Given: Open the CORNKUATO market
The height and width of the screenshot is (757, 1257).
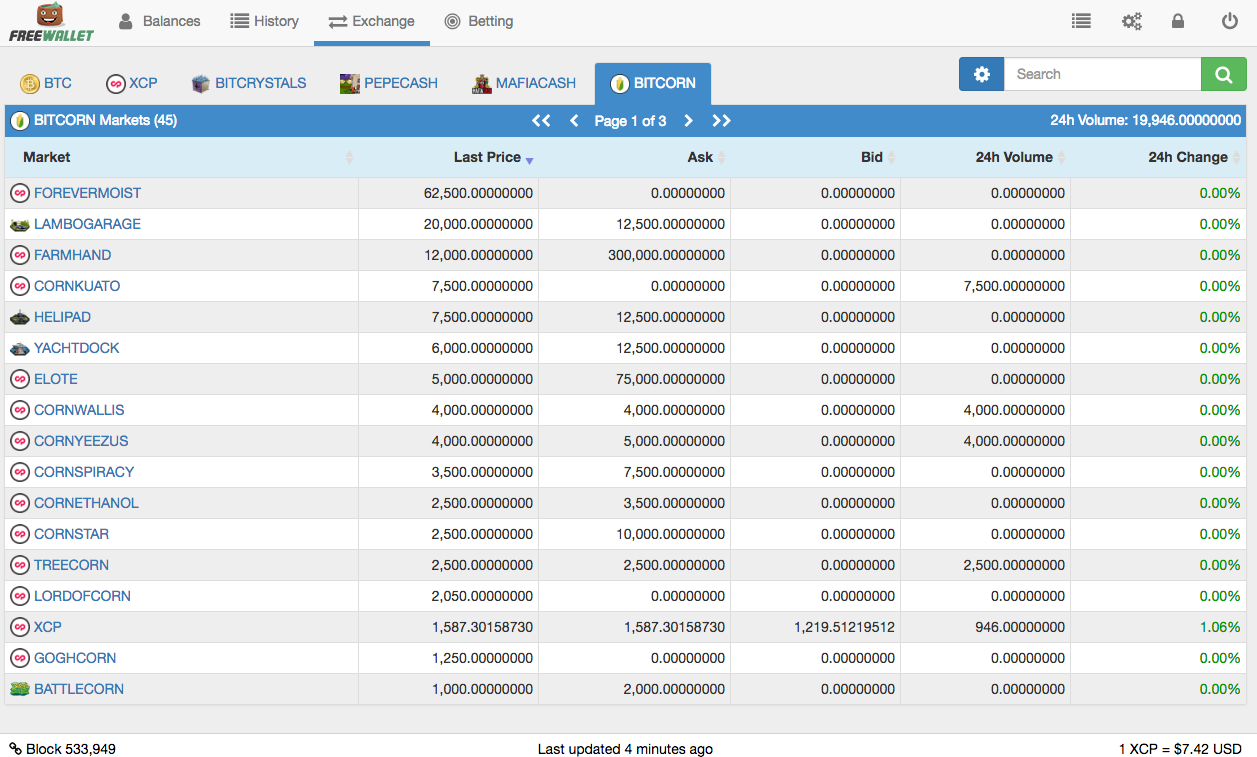Looking at the screenshot, I should (x=77, y=286).
